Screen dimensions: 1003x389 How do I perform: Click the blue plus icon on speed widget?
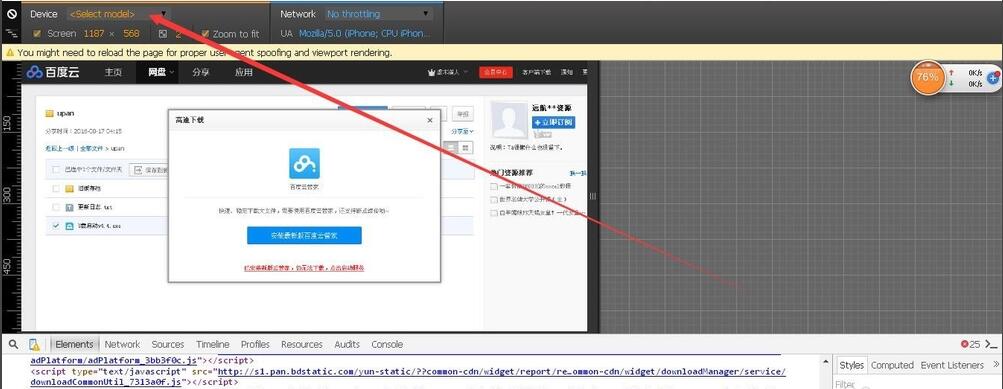click(x=993, y=77)
